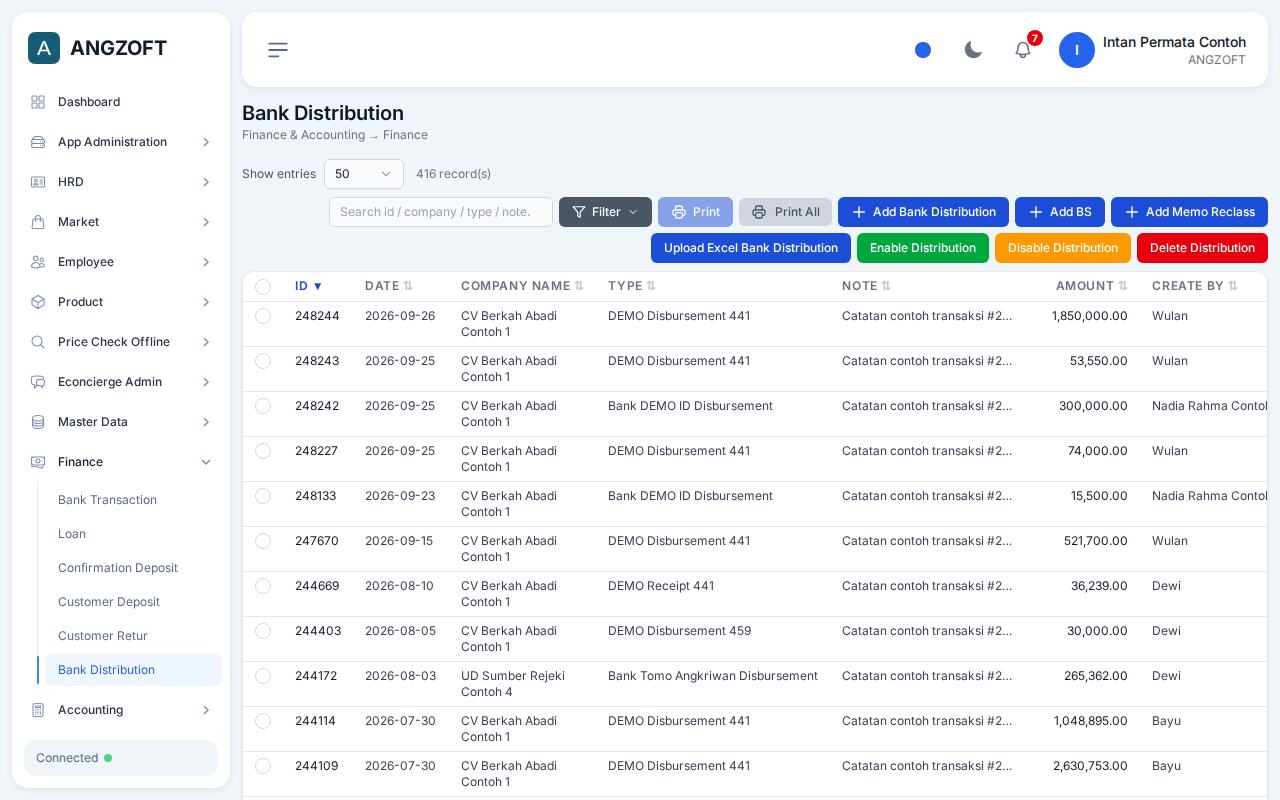
Task: Click the Finance sidebar icon
Action: (x=38, y=462)
